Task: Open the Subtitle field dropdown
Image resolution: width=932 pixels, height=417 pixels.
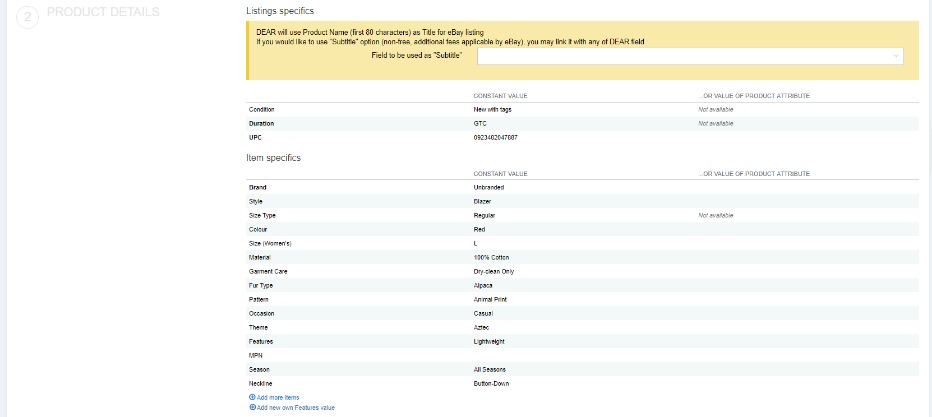Action: pyautogui.click(x=689, y=57)
